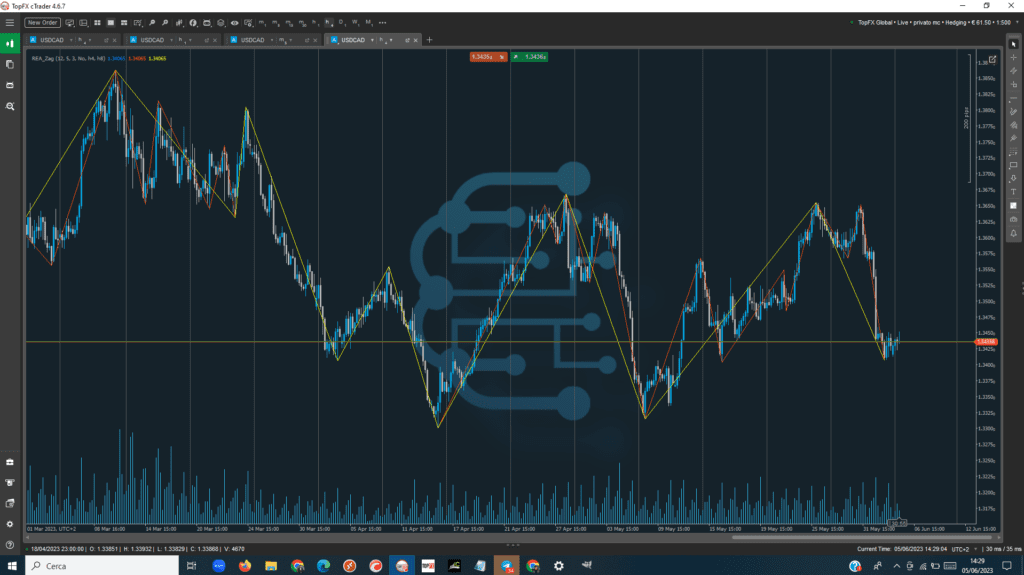Detach the active USDCAD chart tab

407,41
